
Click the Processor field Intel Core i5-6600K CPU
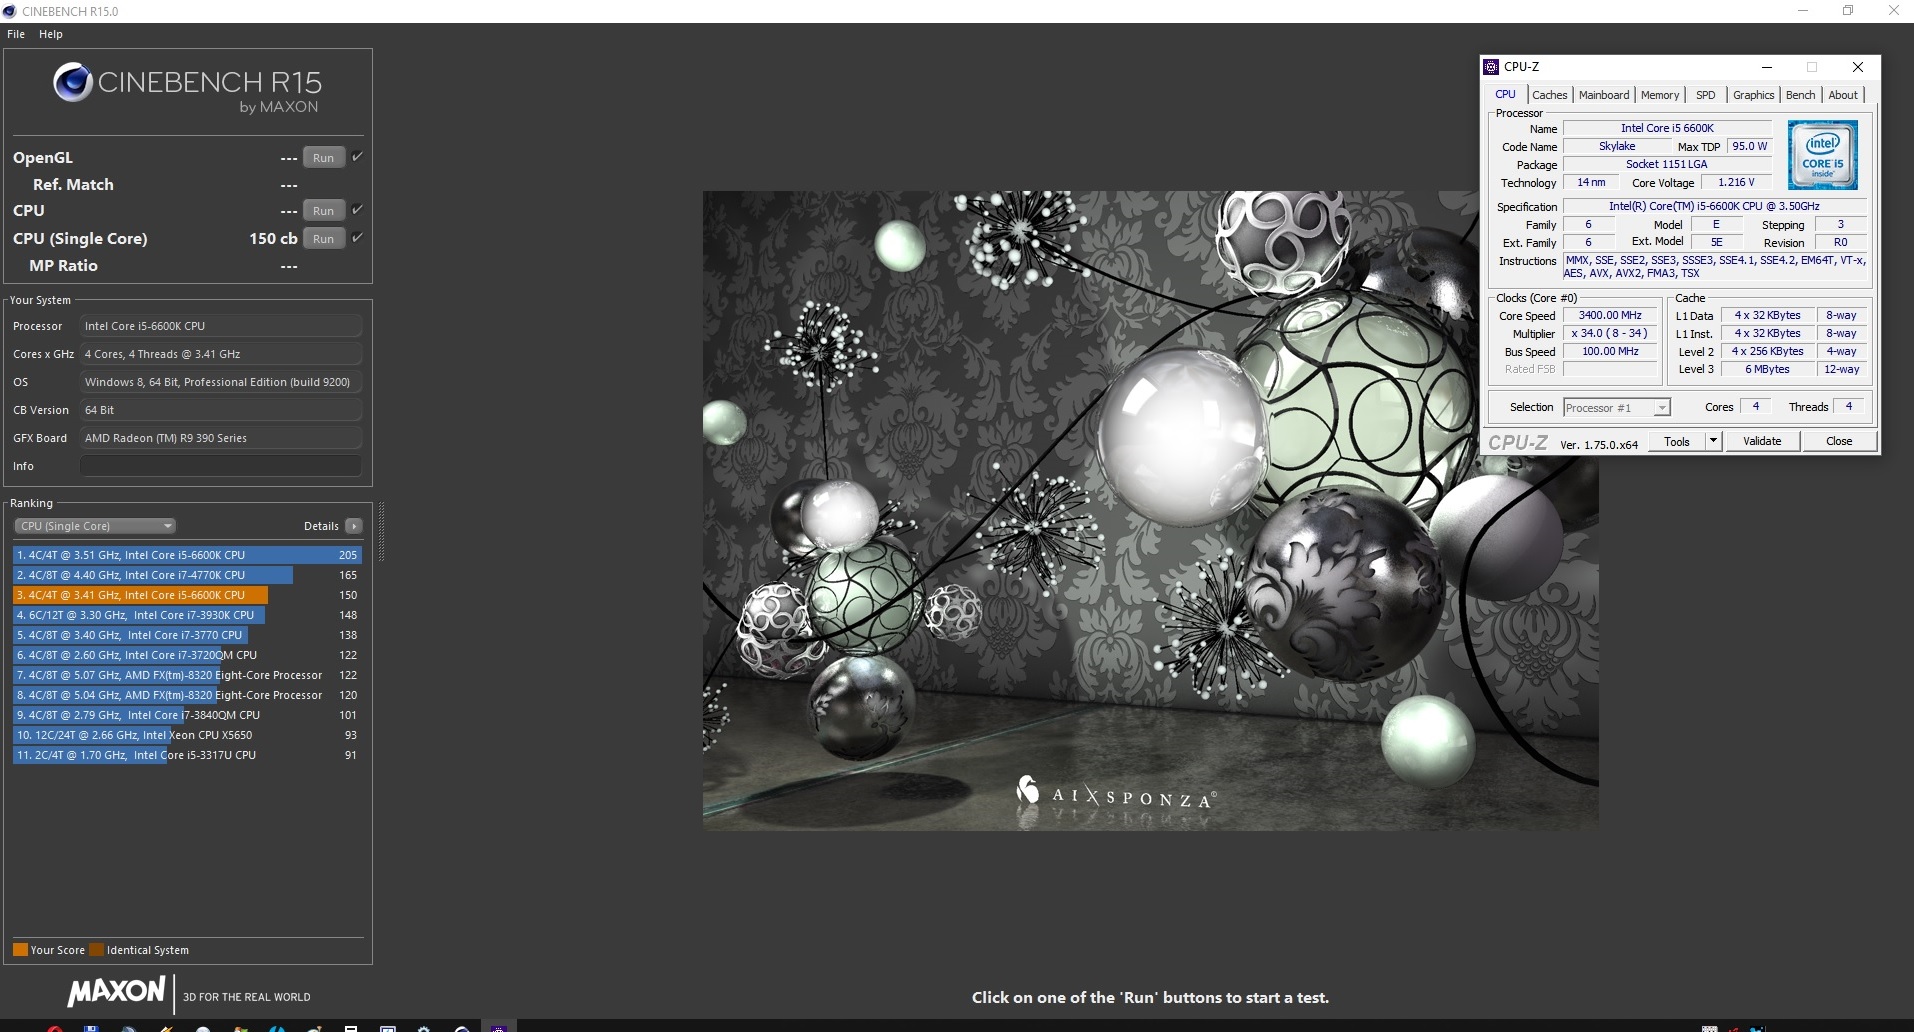(221, 326)
